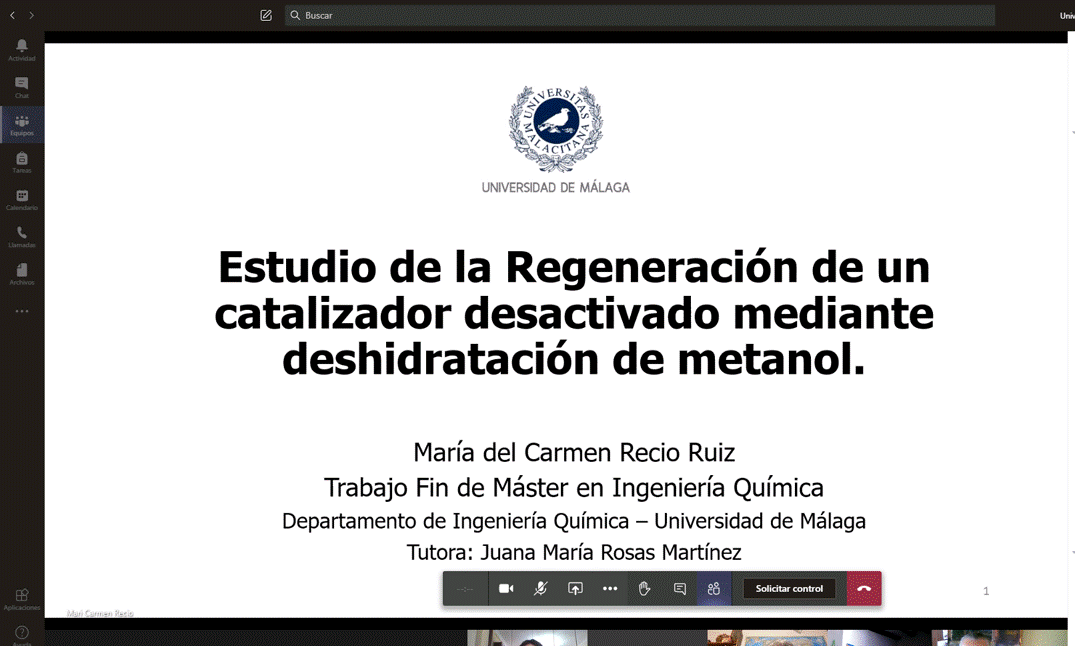Click the search magnifier icon
Viewport: 1075px width, 646px height.
(x=295, y=15)
